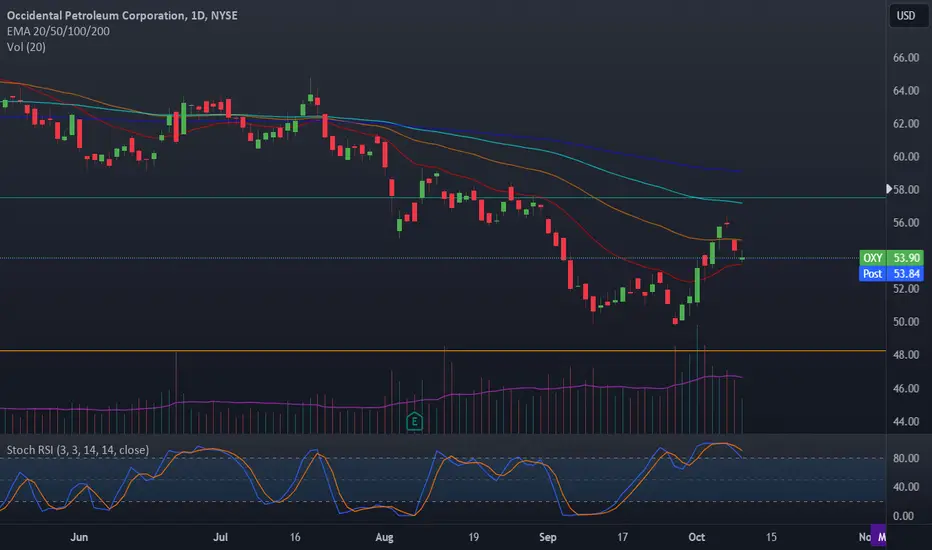Click the 62.00 price axis label

906,124
